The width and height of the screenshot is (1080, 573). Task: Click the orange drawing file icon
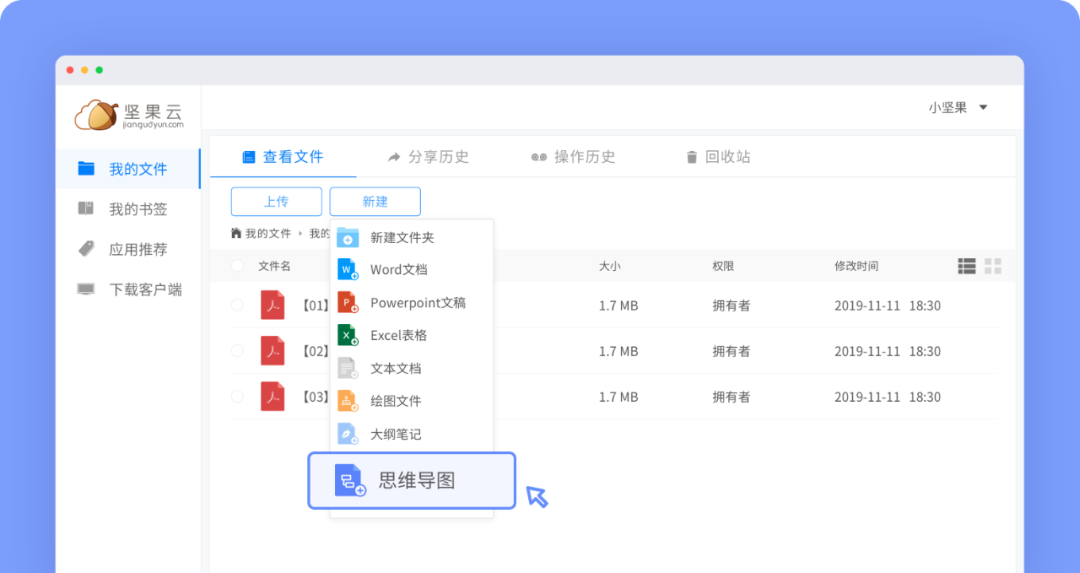(x=347, y=401)
